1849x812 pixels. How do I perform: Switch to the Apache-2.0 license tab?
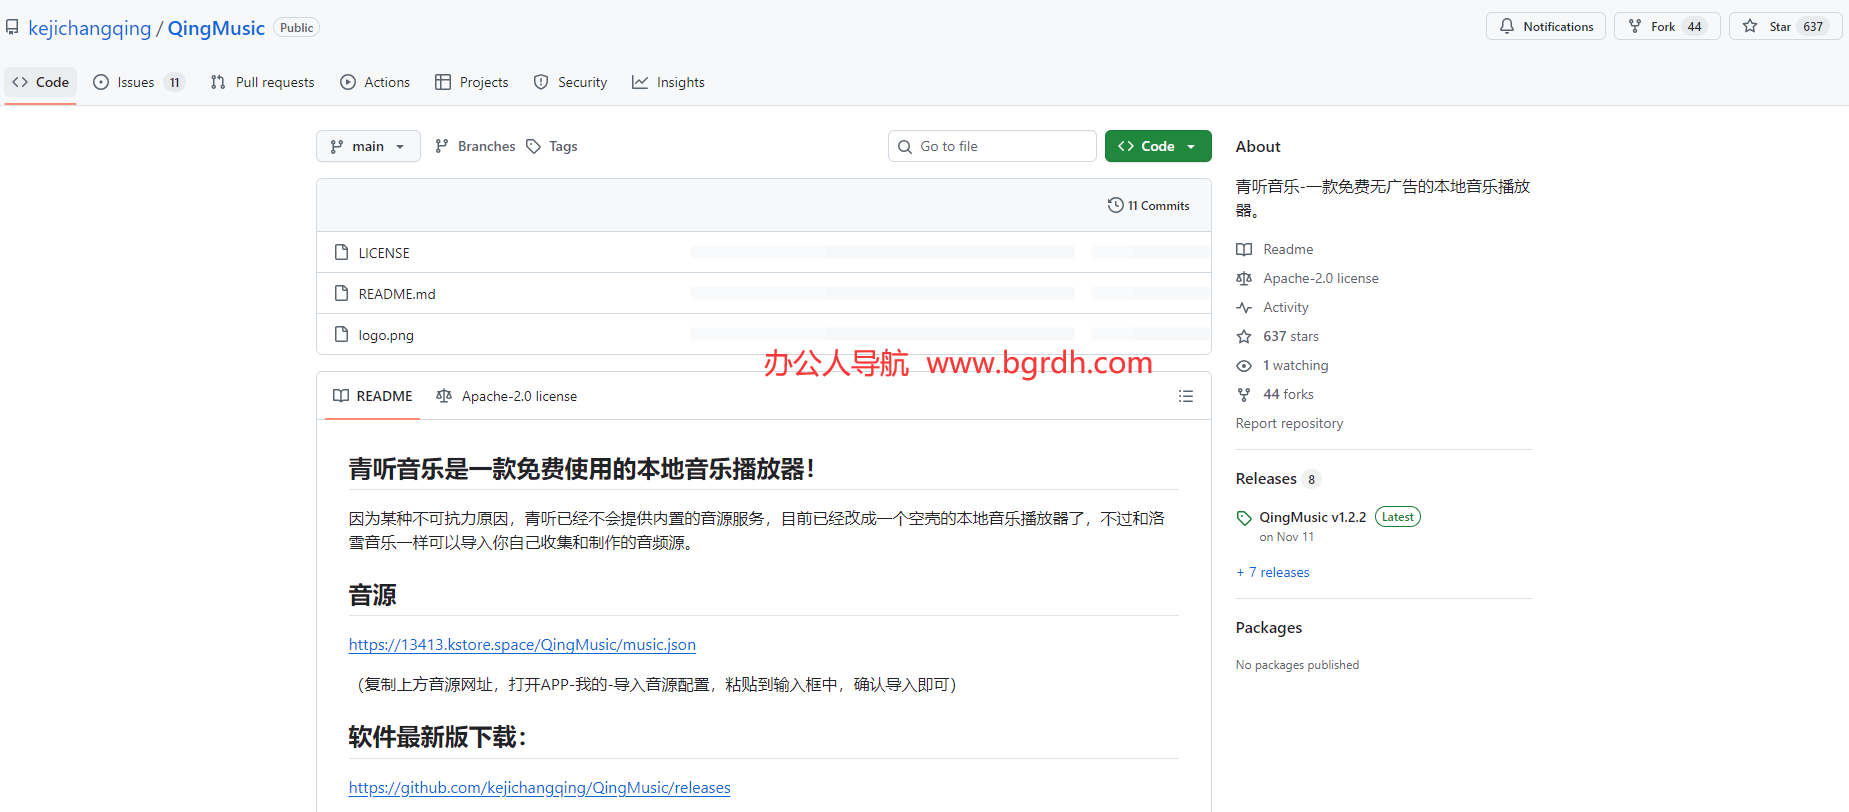tap(507, 396)
